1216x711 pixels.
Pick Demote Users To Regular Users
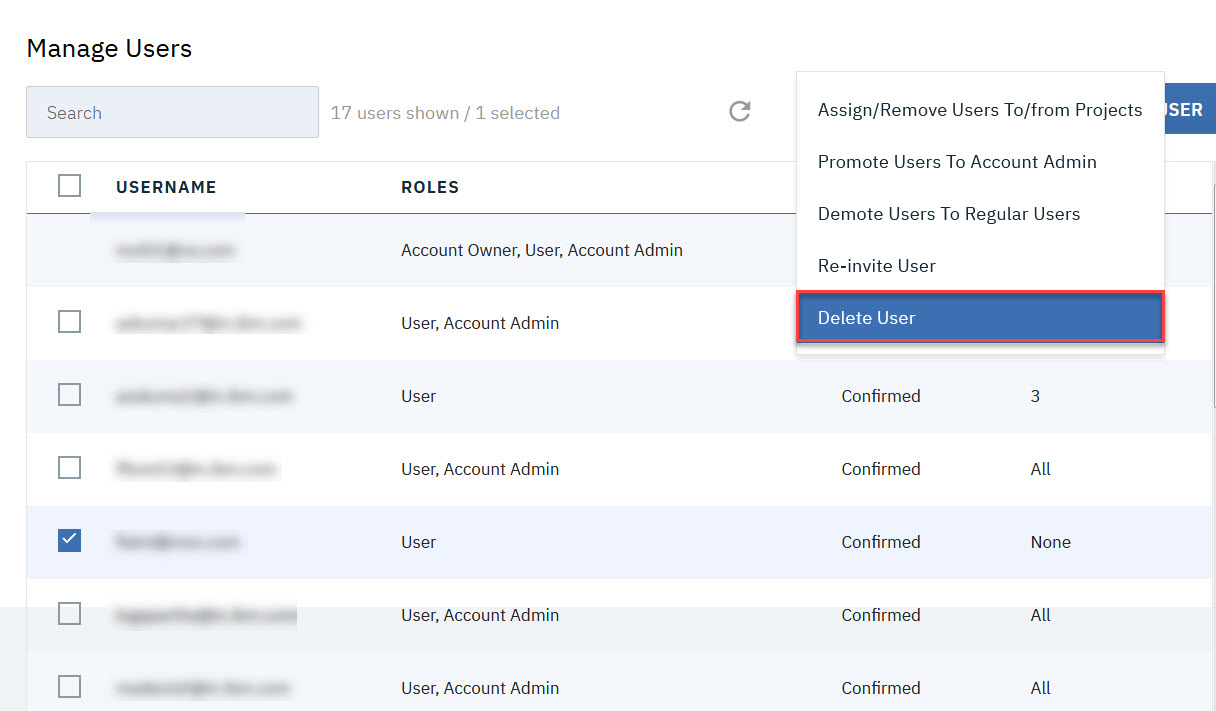coord(948,214)
